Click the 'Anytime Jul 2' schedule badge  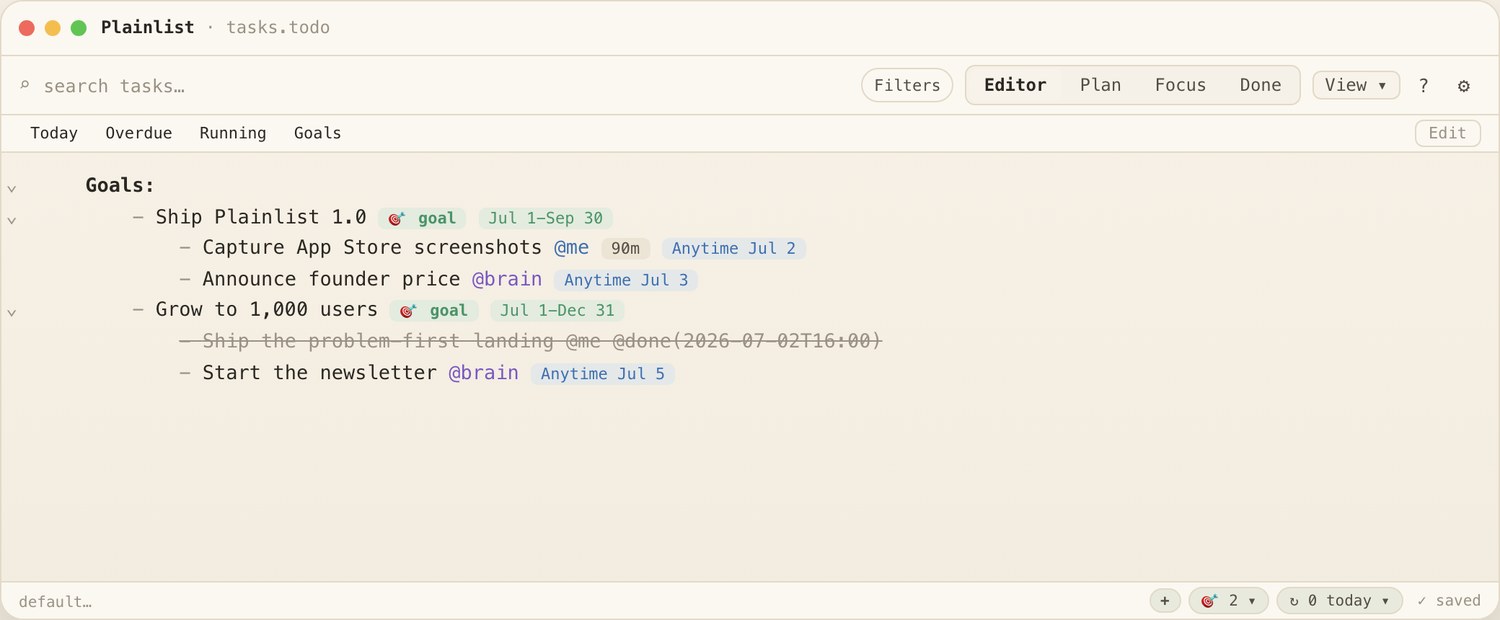pos(734,249)
